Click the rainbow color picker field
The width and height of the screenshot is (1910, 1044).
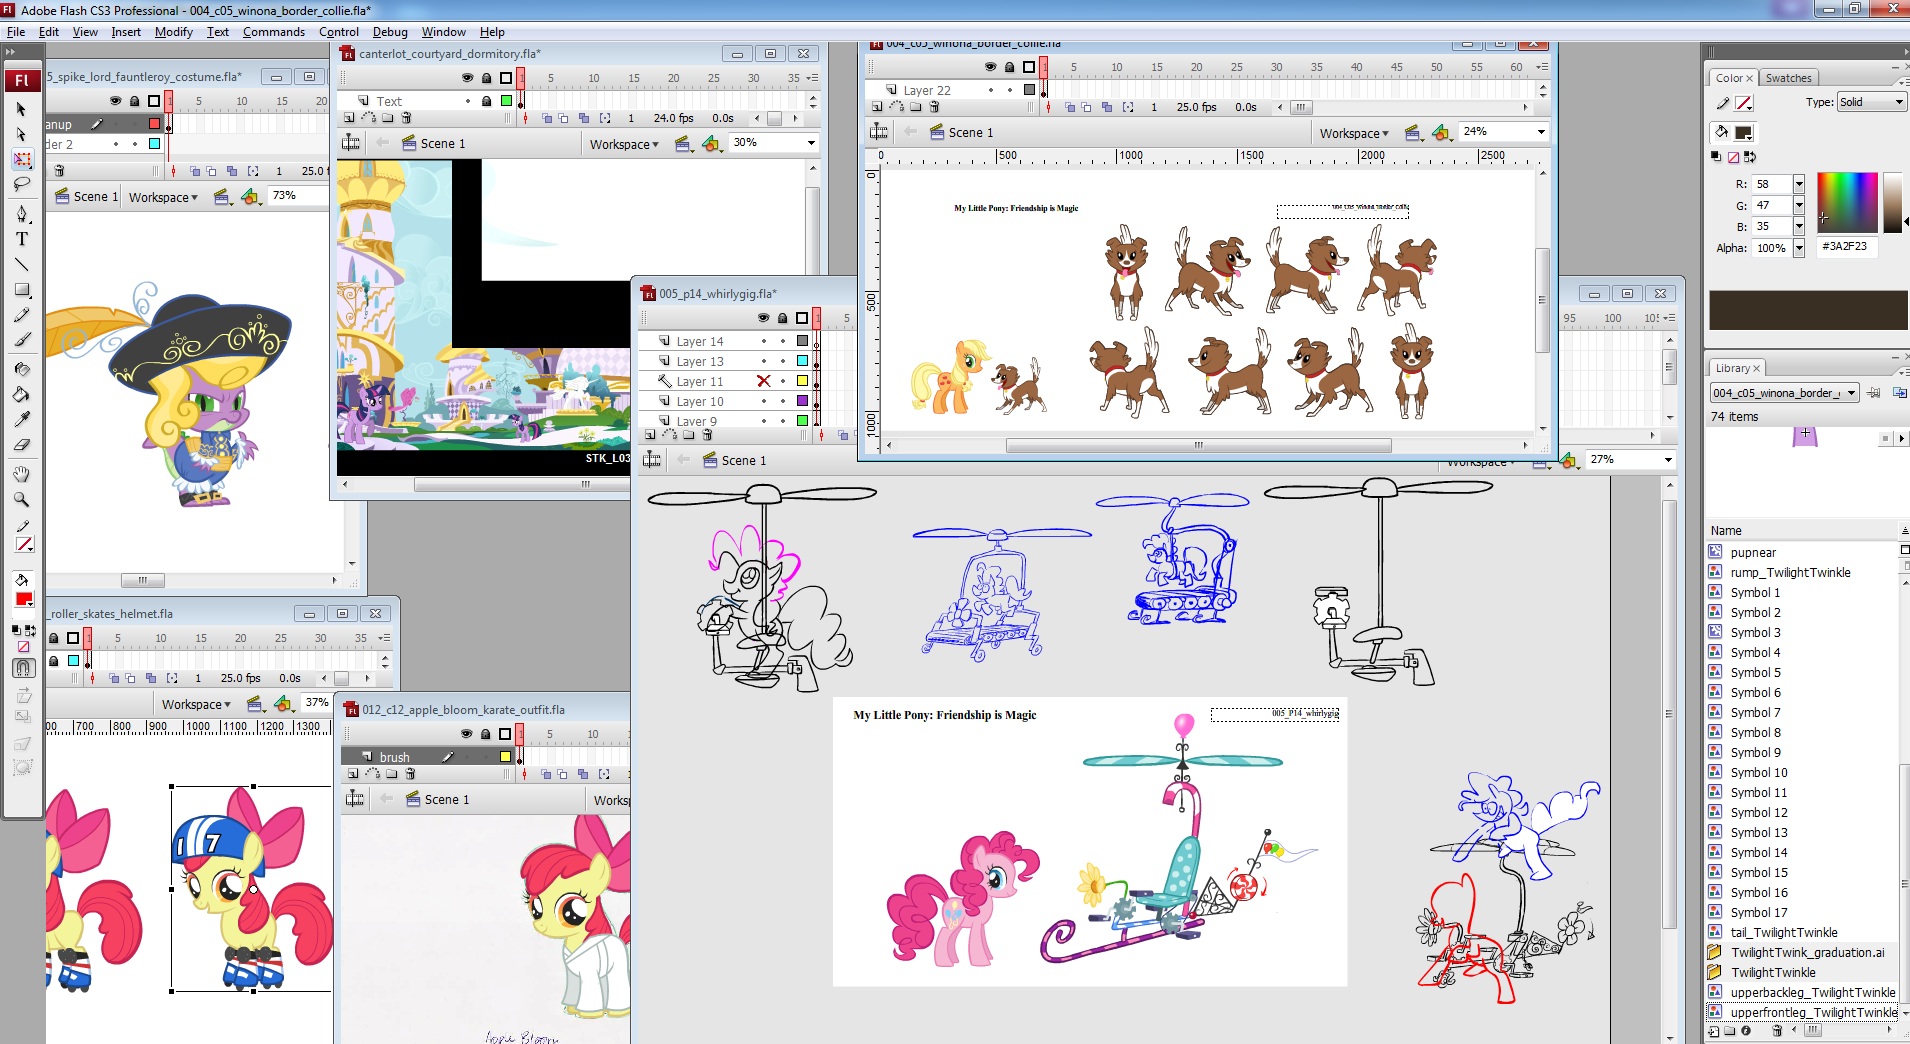pos(1846,202)
